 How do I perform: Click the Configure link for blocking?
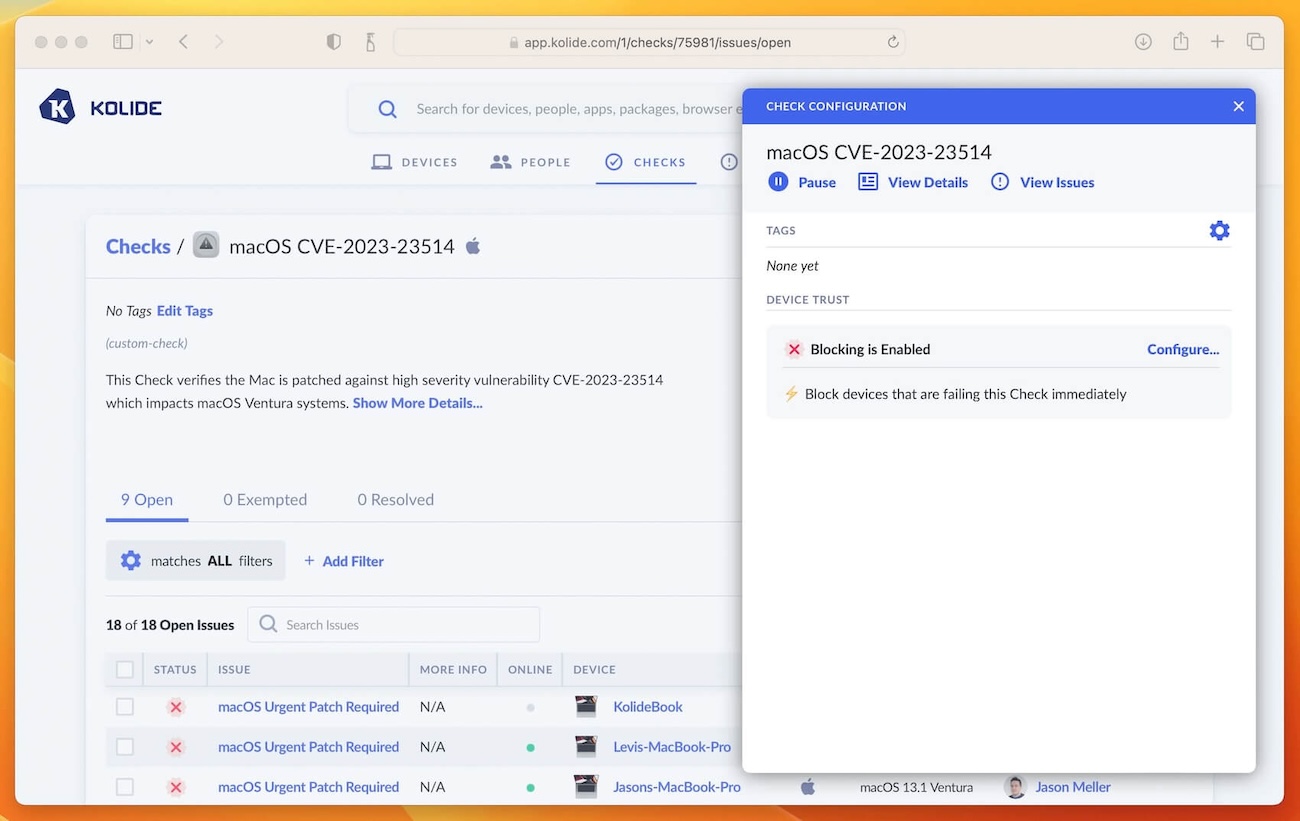(x=1183, y=349)
